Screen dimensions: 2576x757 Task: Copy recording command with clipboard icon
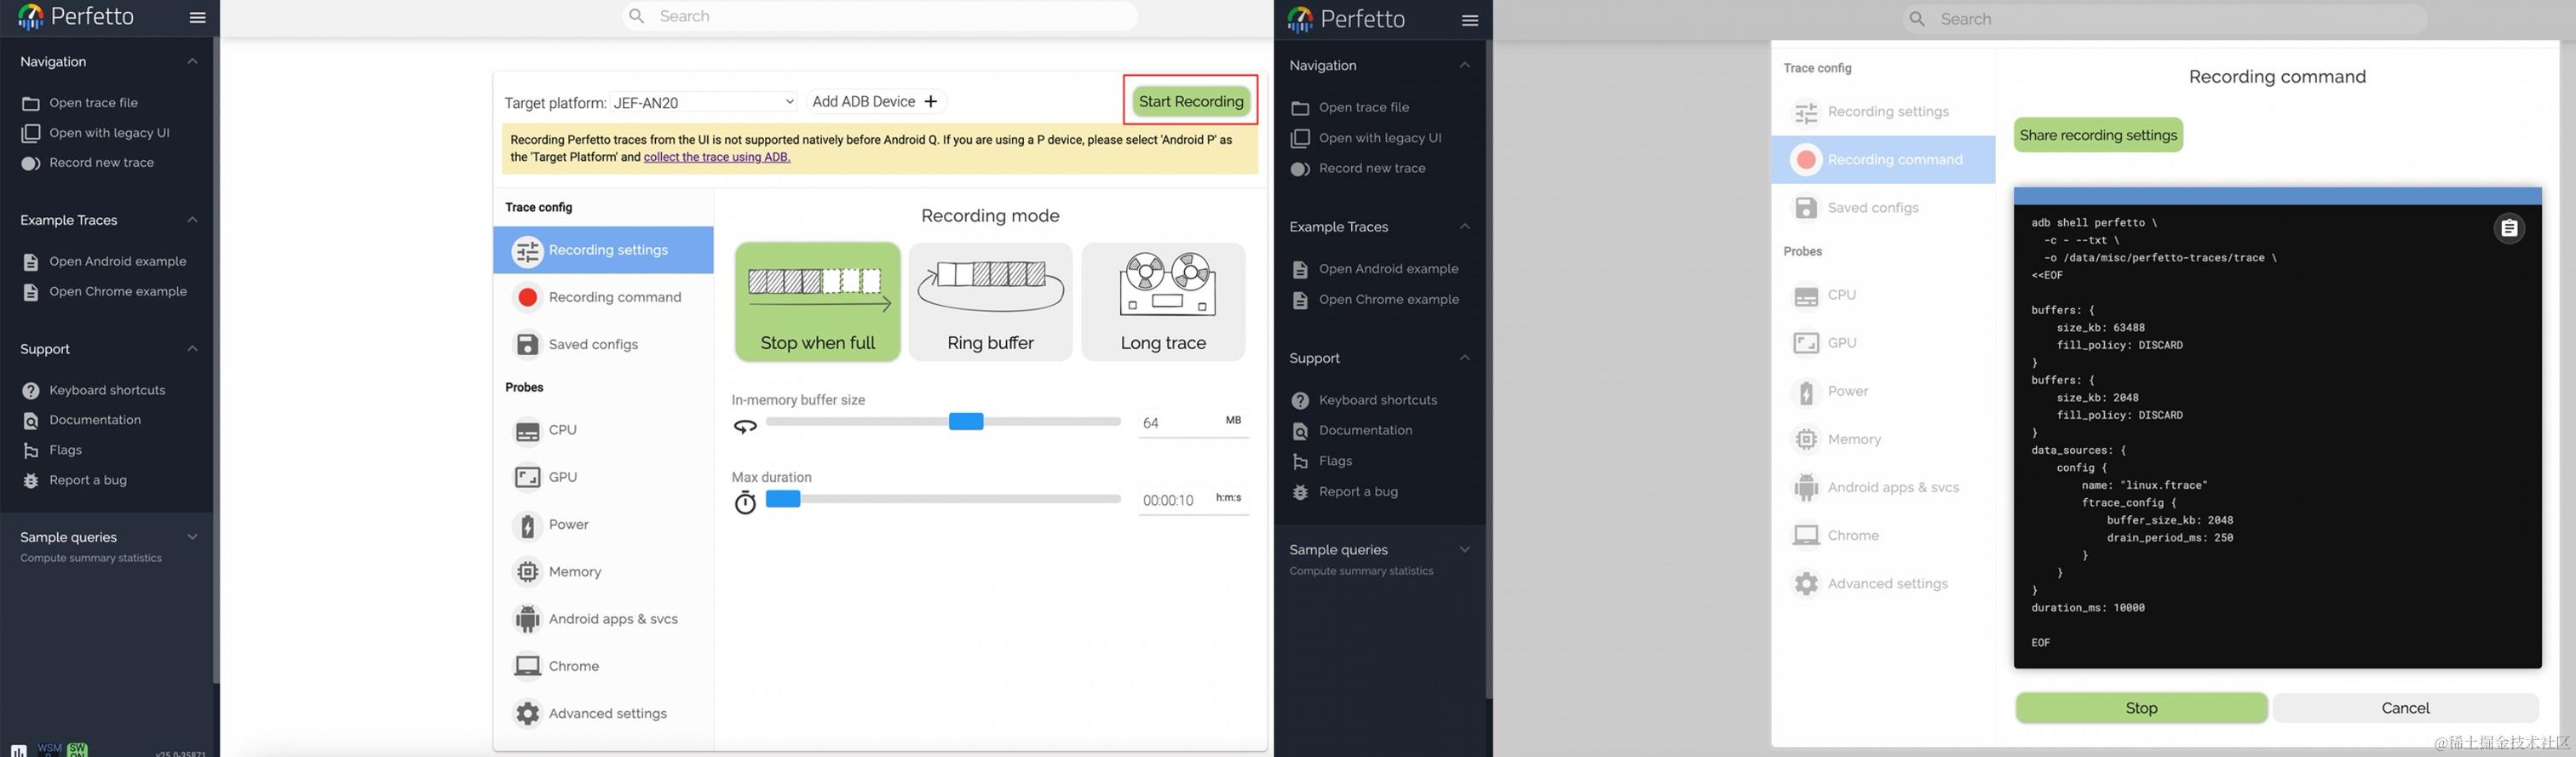(2508, 229)
